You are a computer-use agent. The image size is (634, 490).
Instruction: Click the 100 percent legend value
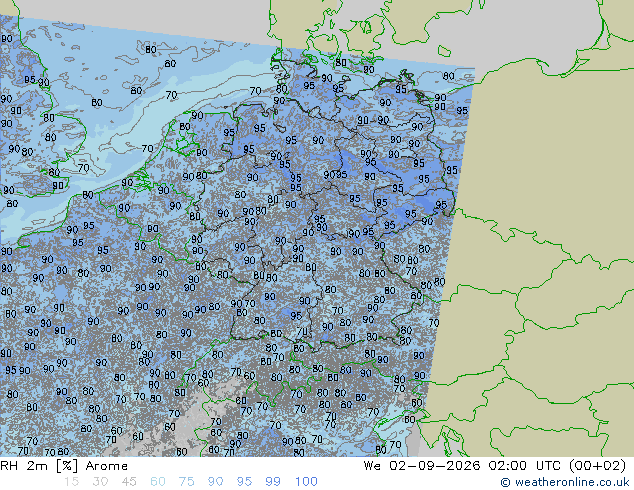pyautogui.click(x=306, y=482)
